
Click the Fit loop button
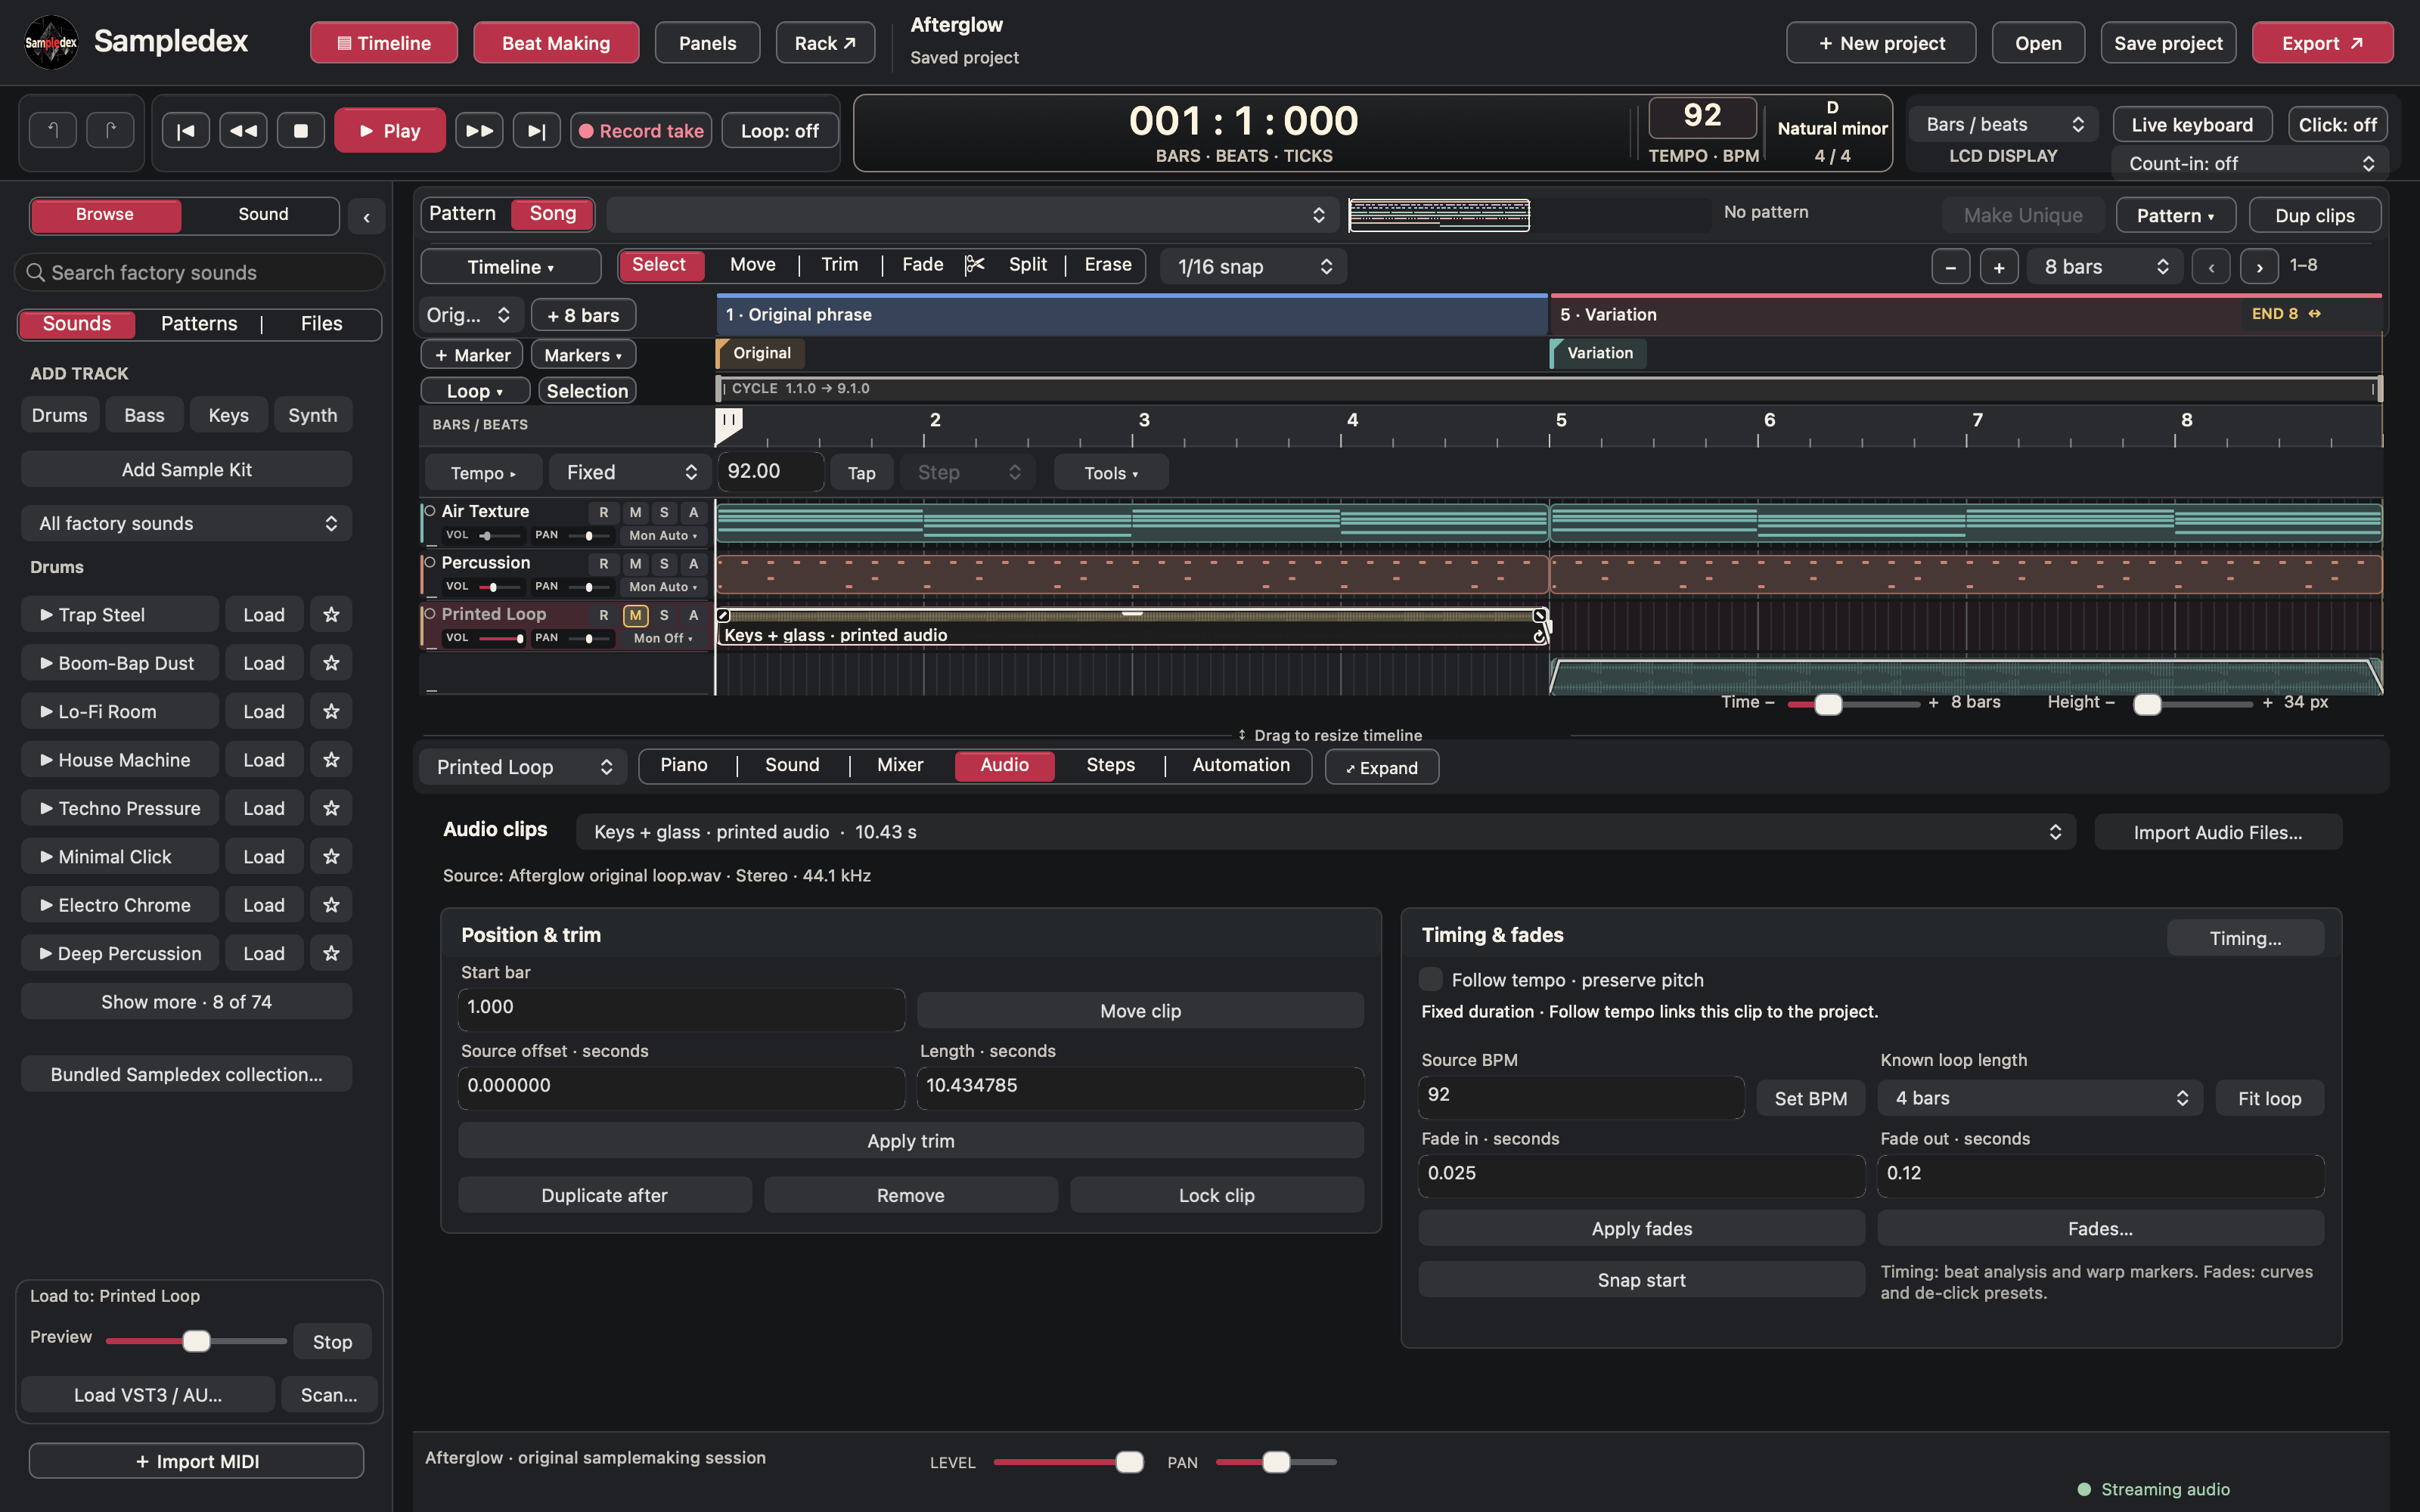tap(2269, 1098)
